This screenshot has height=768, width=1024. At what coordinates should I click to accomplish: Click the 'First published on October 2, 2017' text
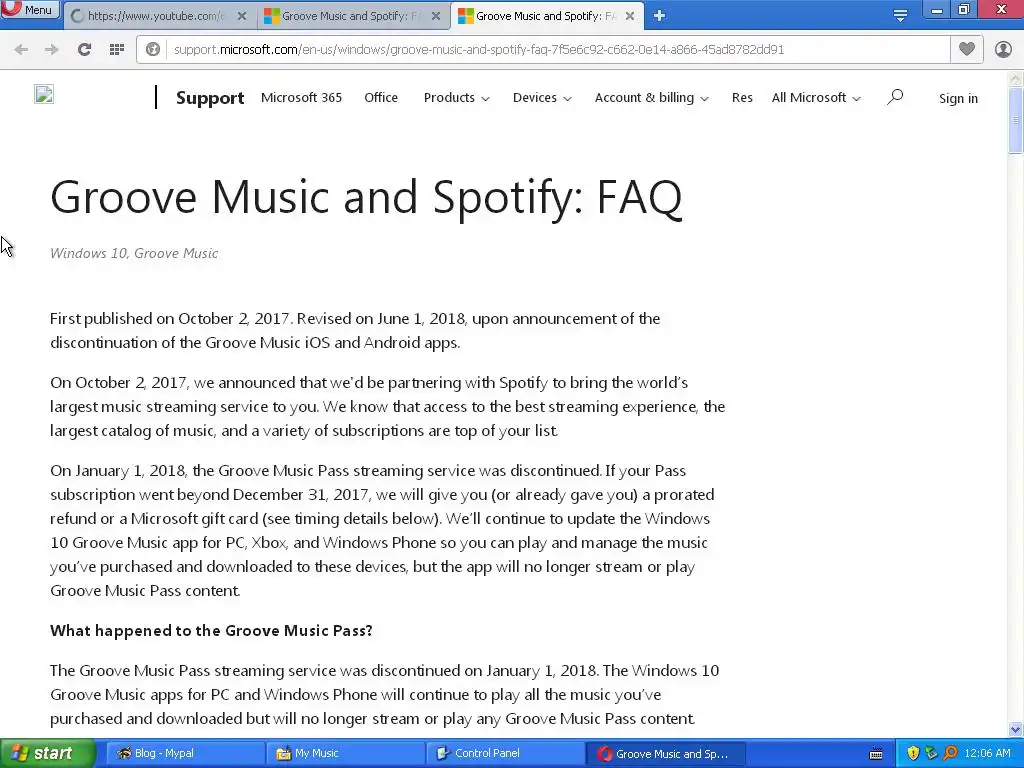[170, 319]
